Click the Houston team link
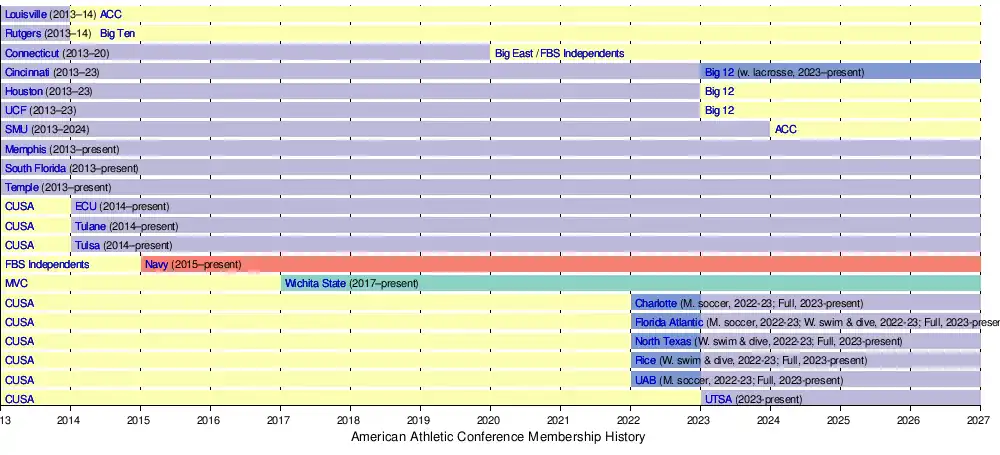1000x455 pixels. pos(24,91)
